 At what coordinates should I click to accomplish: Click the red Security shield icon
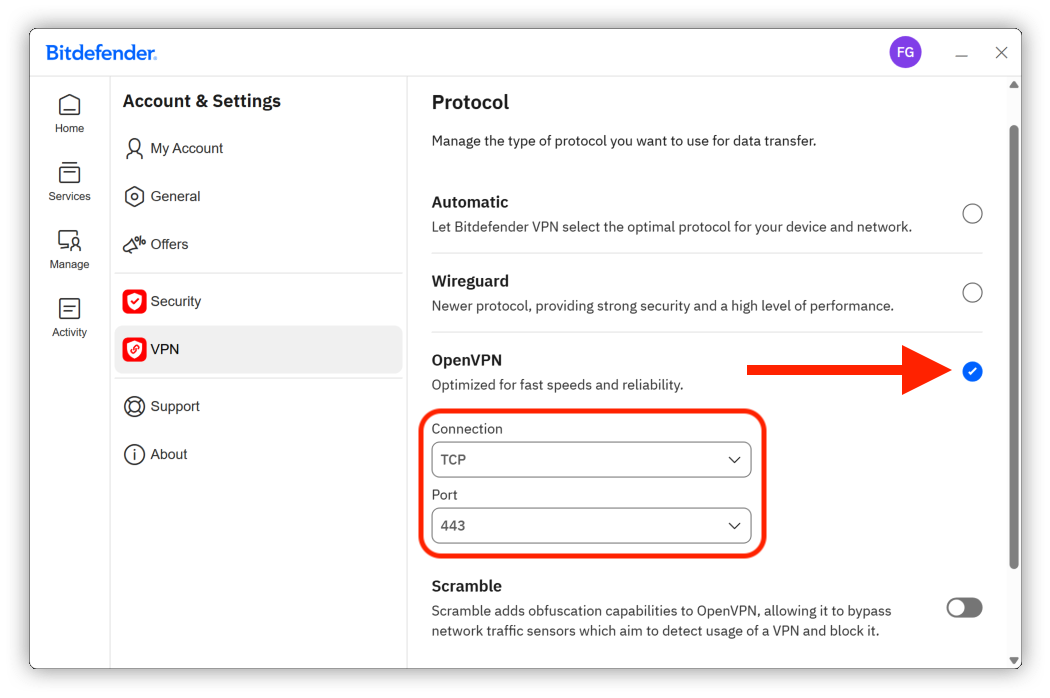point(134,301)
